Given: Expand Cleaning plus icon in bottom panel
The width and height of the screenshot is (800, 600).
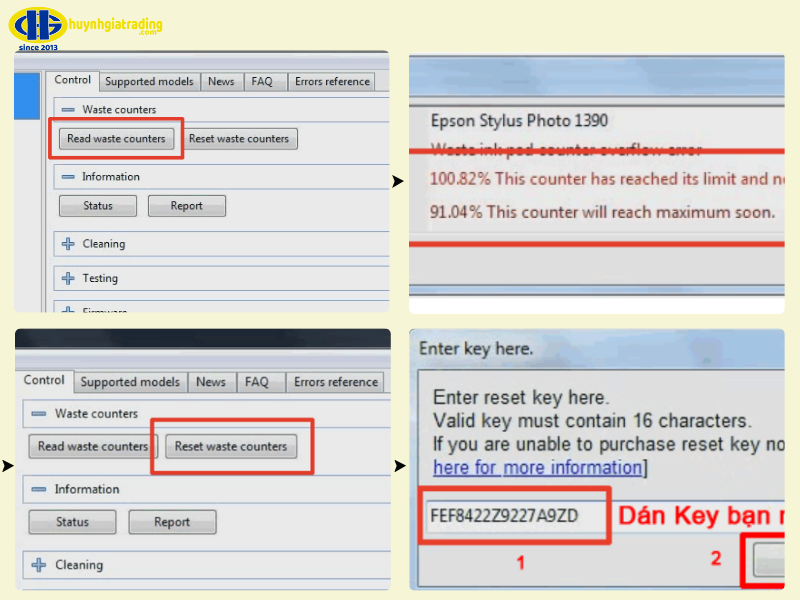Looking at the screenshot, I should coord(39,565).
